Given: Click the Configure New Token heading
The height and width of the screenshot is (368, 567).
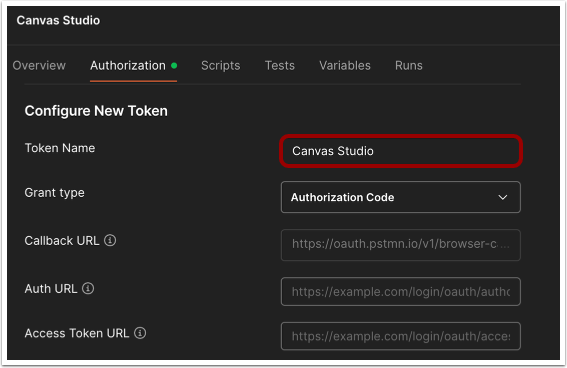Looking at the screenshot, I should tap(96, 111).
